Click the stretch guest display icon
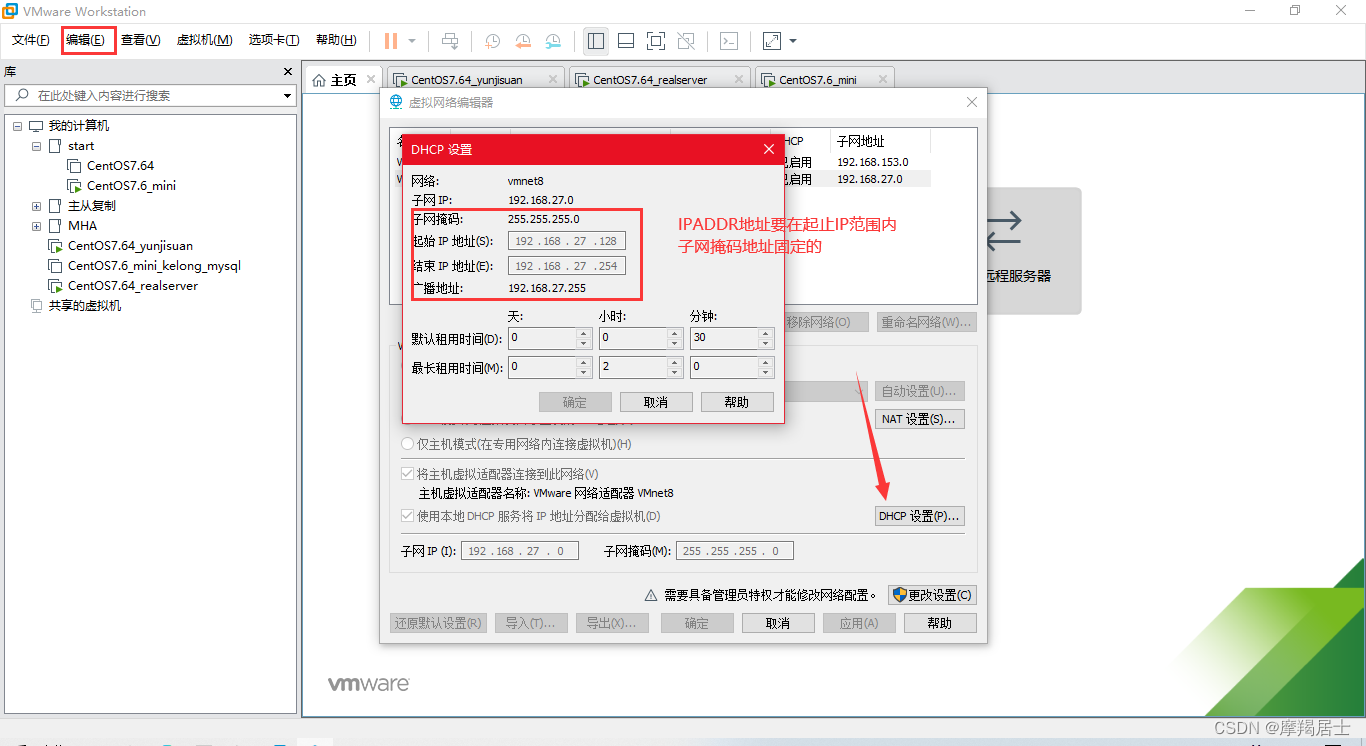Screen dimensions: 1366x746 click(x=772, y=41)
